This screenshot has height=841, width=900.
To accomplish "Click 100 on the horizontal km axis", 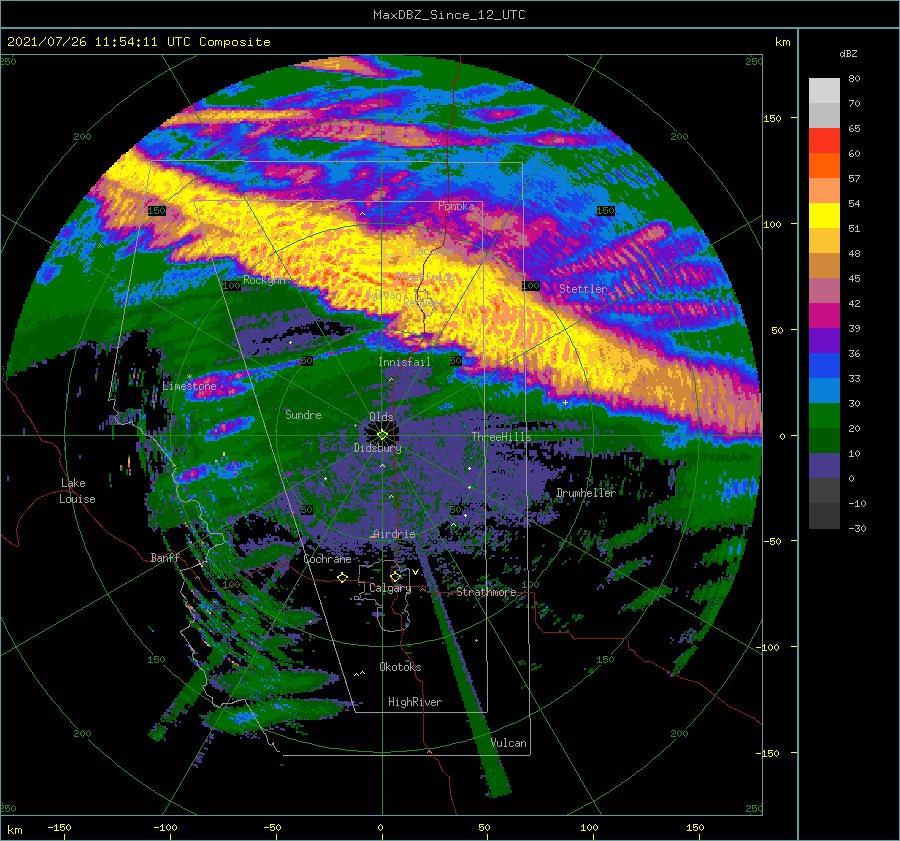I will click(x=589, y=827).
